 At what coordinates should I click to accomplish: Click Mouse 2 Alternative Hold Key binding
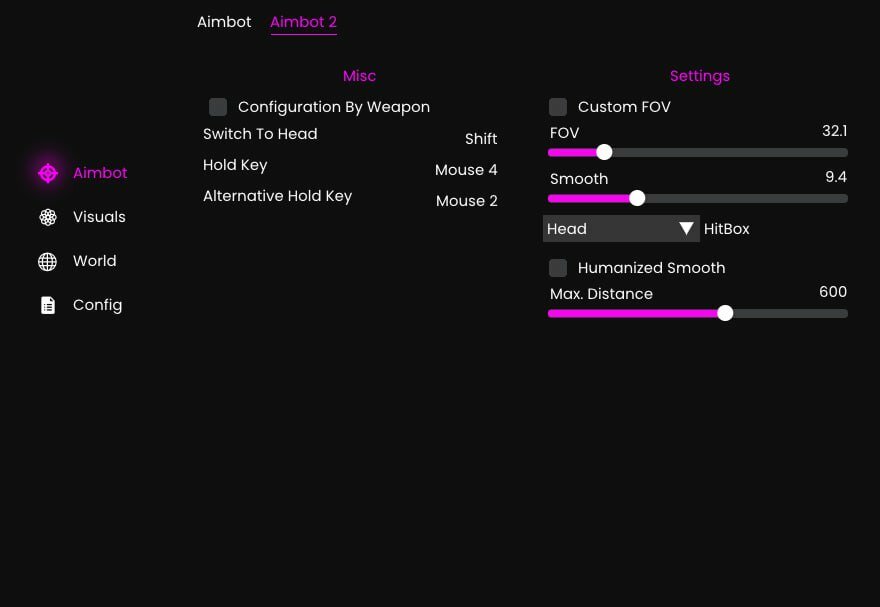tap(466, 201)
